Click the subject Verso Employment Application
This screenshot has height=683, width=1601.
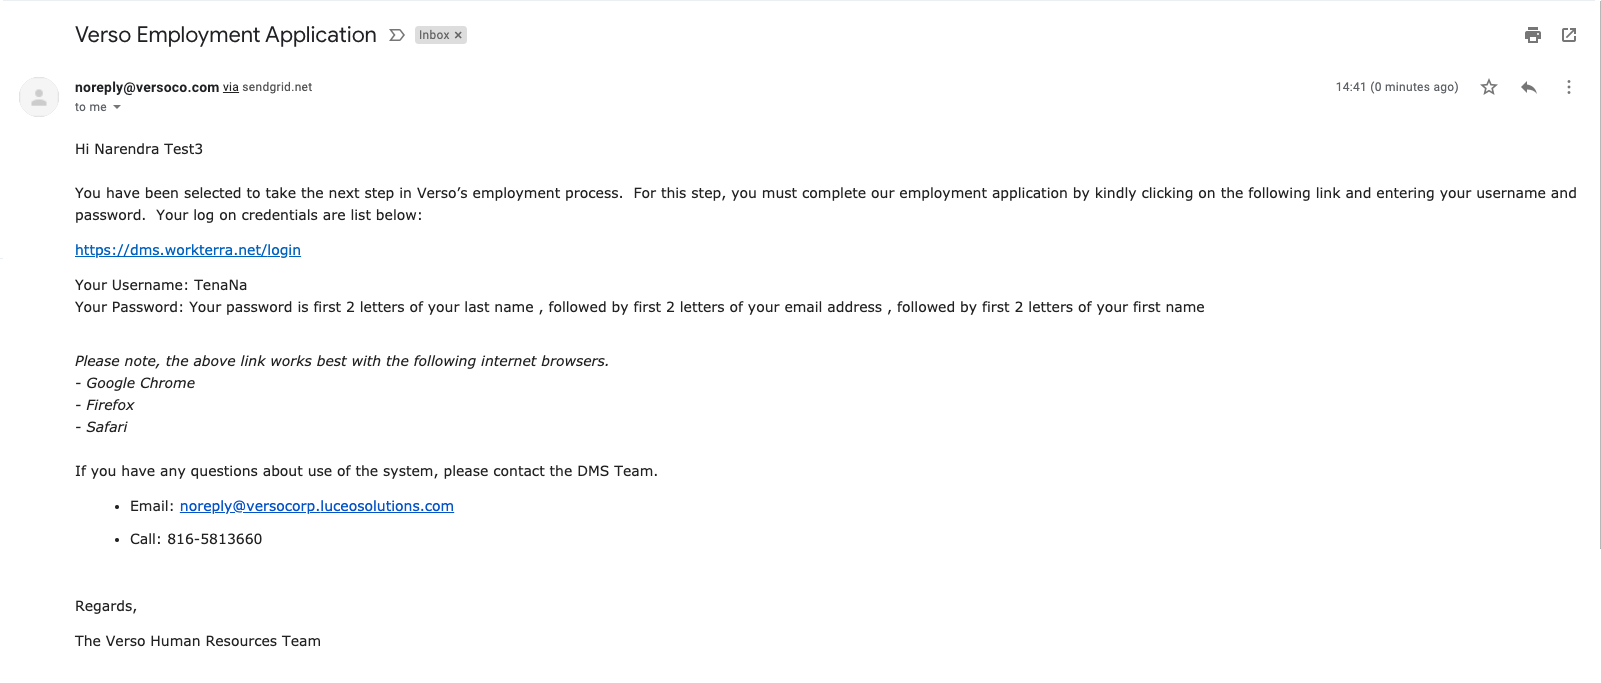click(225, 35)
